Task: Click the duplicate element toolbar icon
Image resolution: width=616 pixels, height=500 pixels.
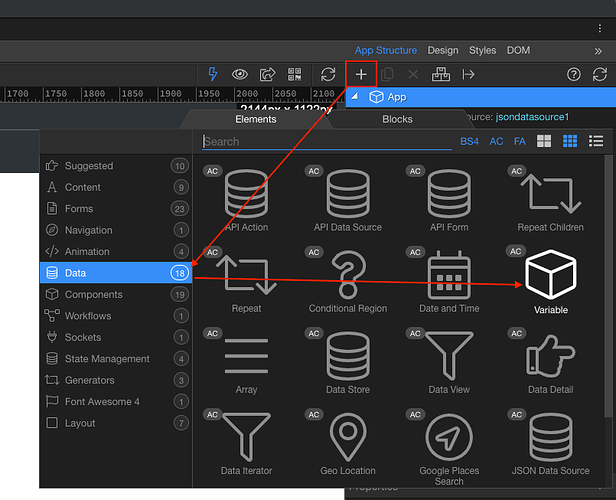Action: point(387,74)
